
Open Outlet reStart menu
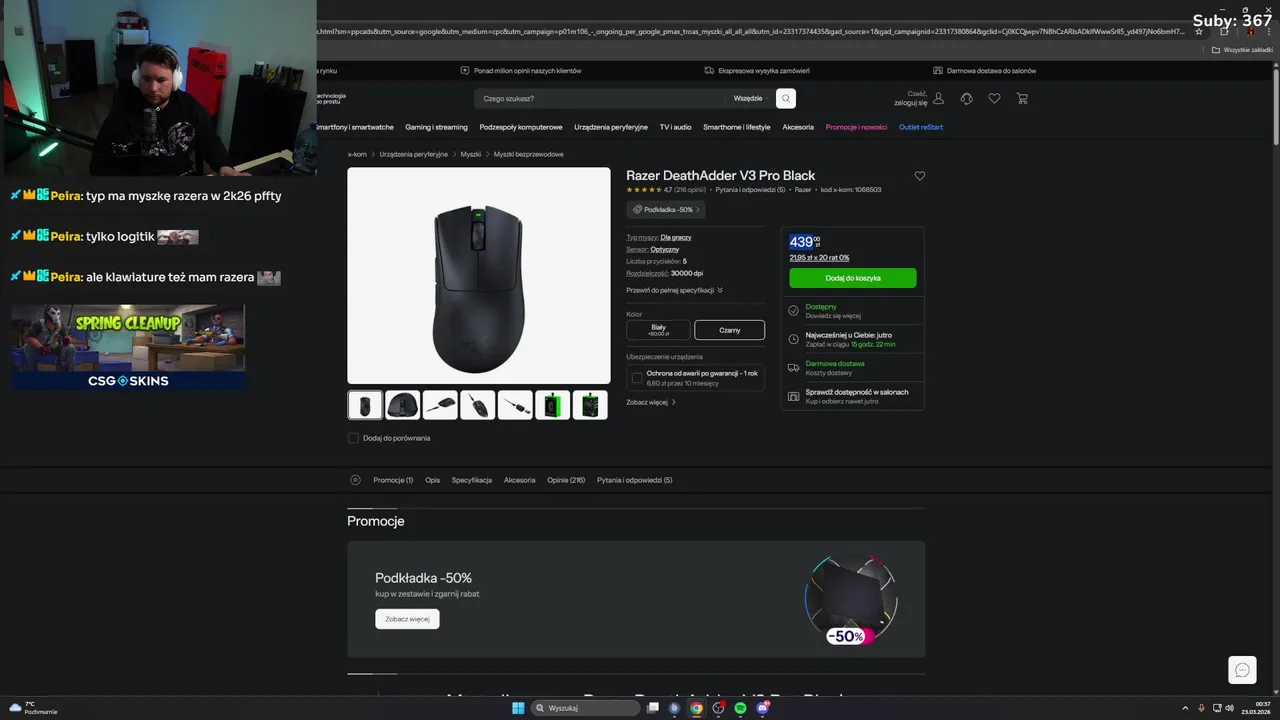(921, 127)
